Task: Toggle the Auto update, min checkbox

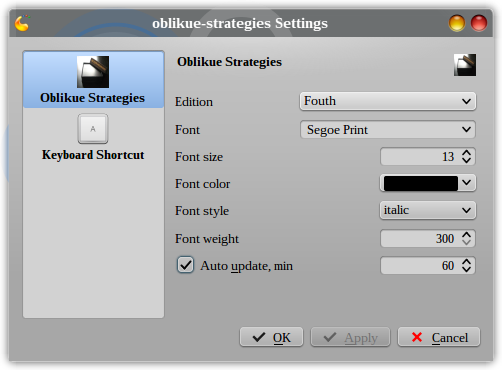Action: 185,265
